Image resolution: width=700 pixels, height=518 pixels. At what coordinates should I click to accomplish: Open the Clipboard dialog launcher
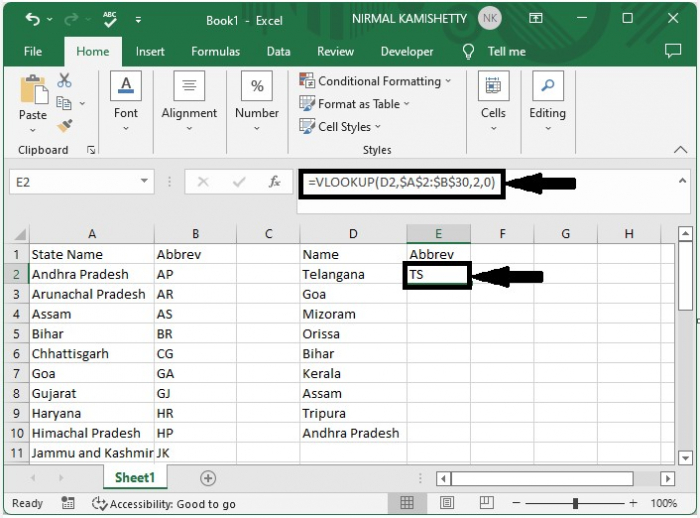(x=91, y=150)
